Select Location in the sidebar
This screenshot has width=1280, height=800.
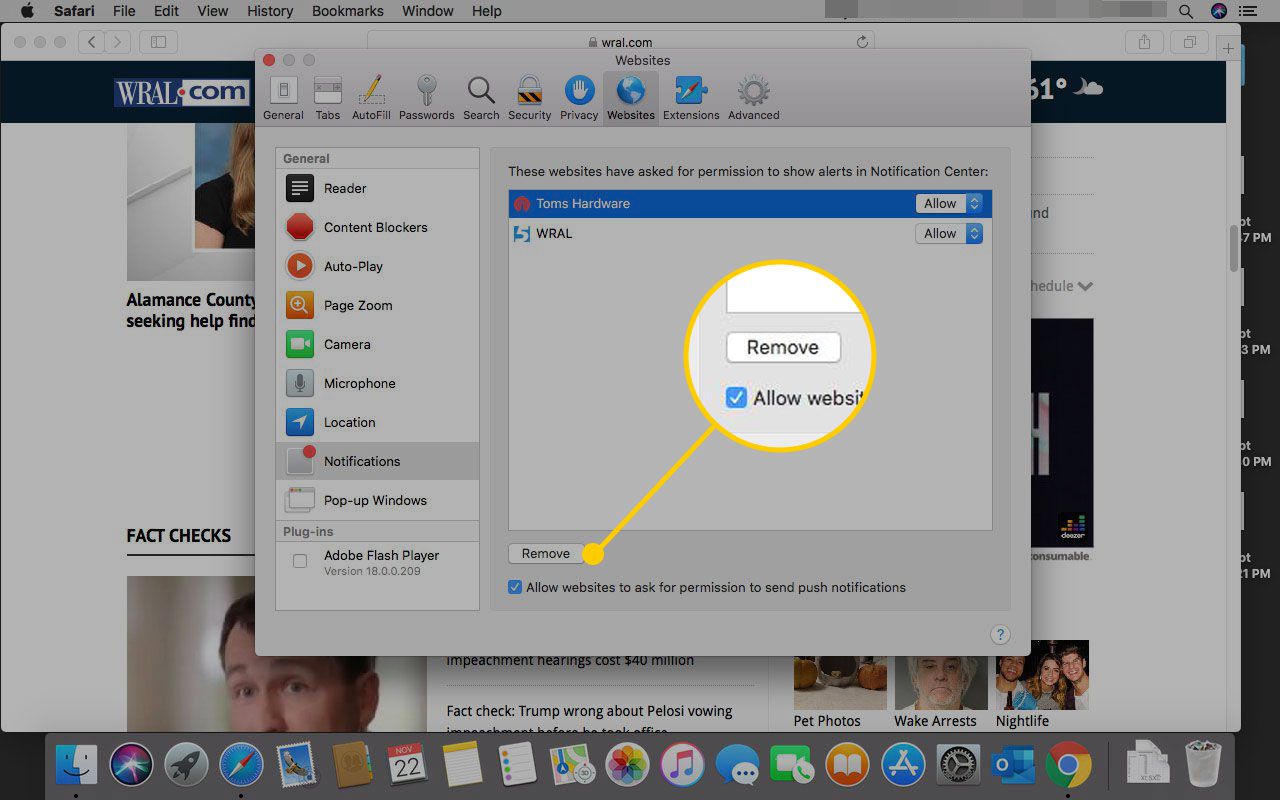(x=377, y=422)
